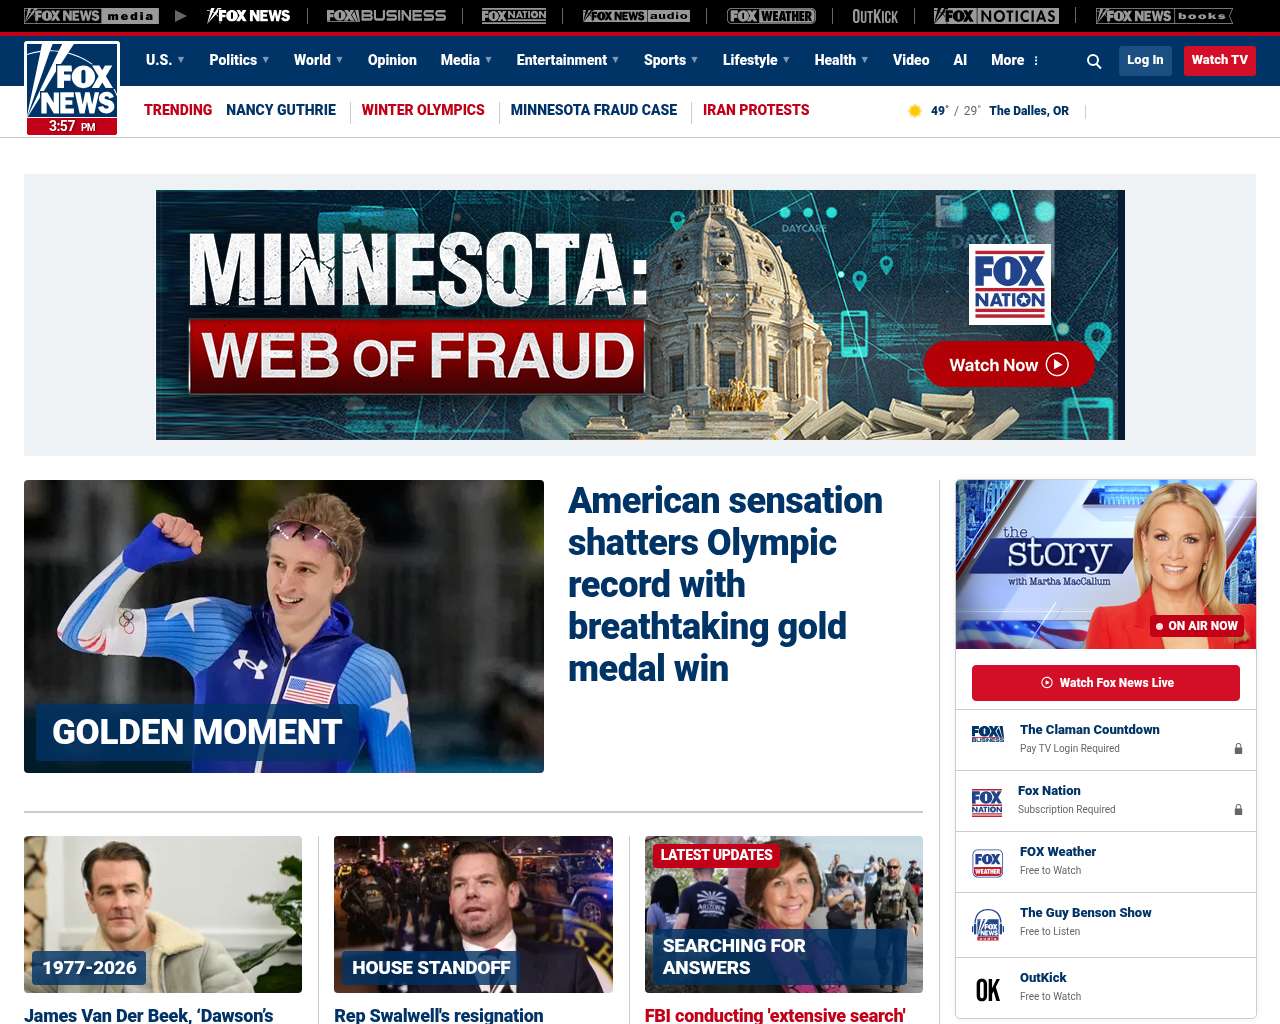Click Watch Fox News Live button
Screen dimensions: 1280x1024
pos(1106,683)
